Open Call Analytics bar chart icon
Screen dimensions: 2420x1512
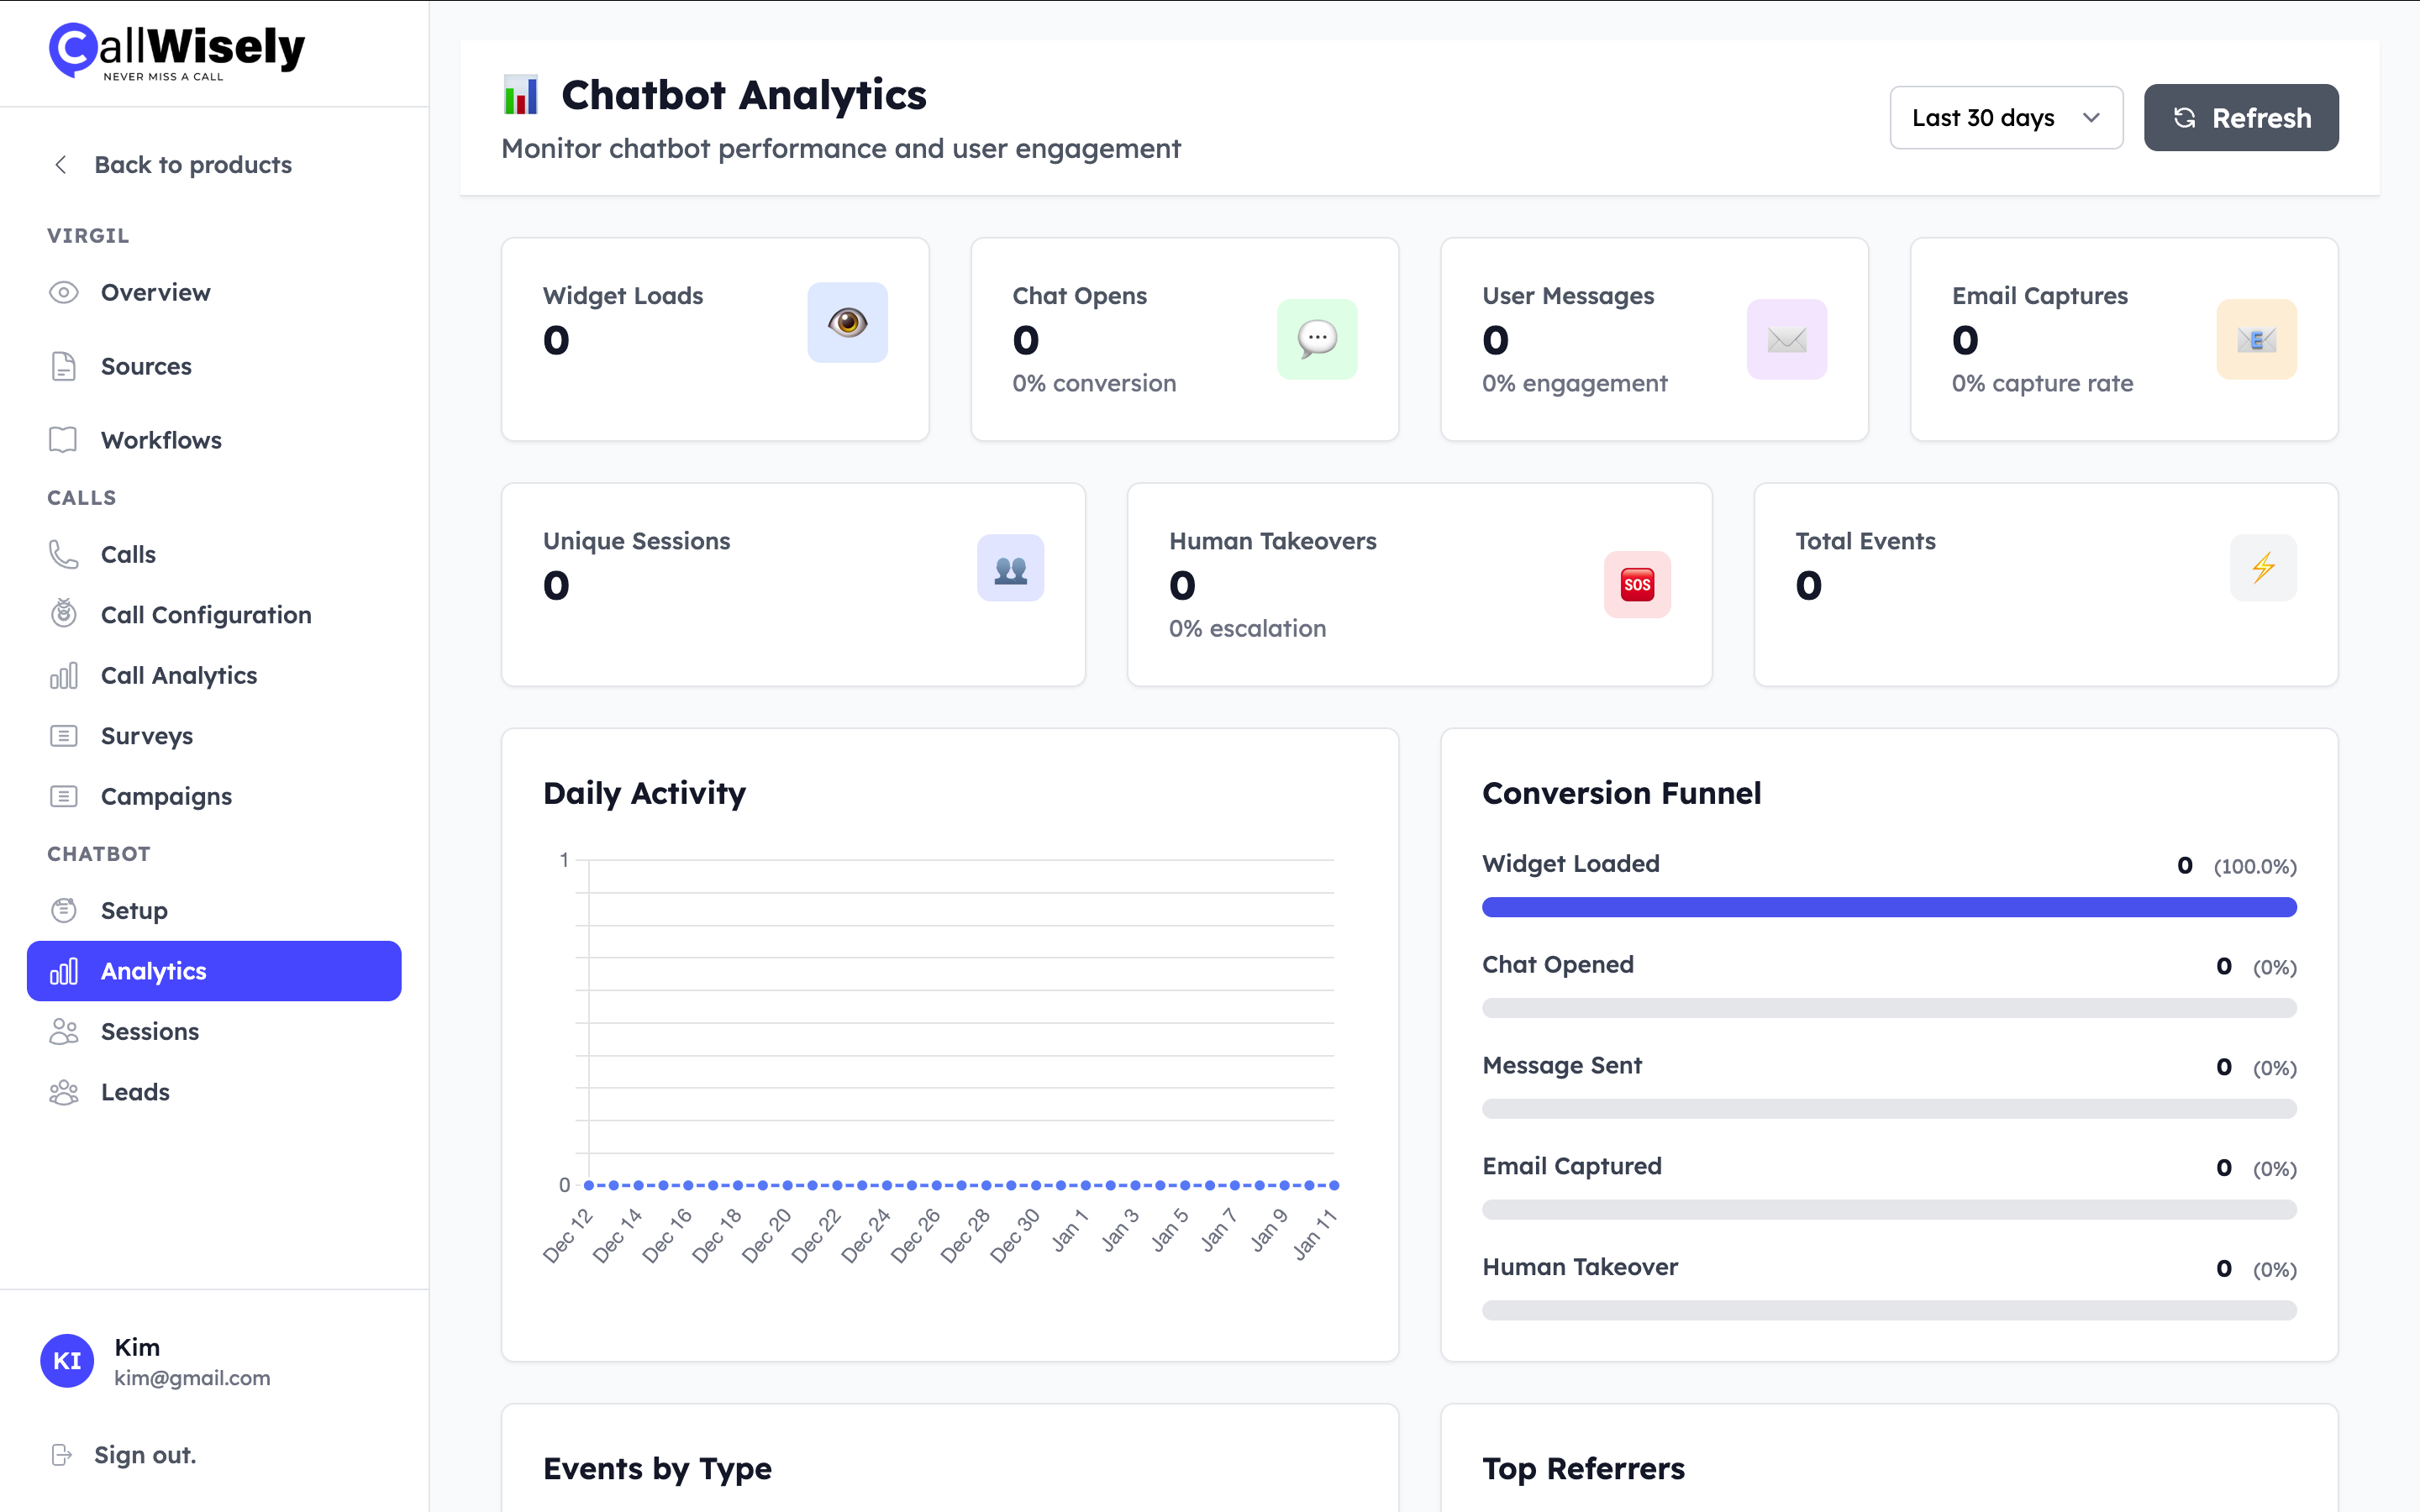coord(64,675)
